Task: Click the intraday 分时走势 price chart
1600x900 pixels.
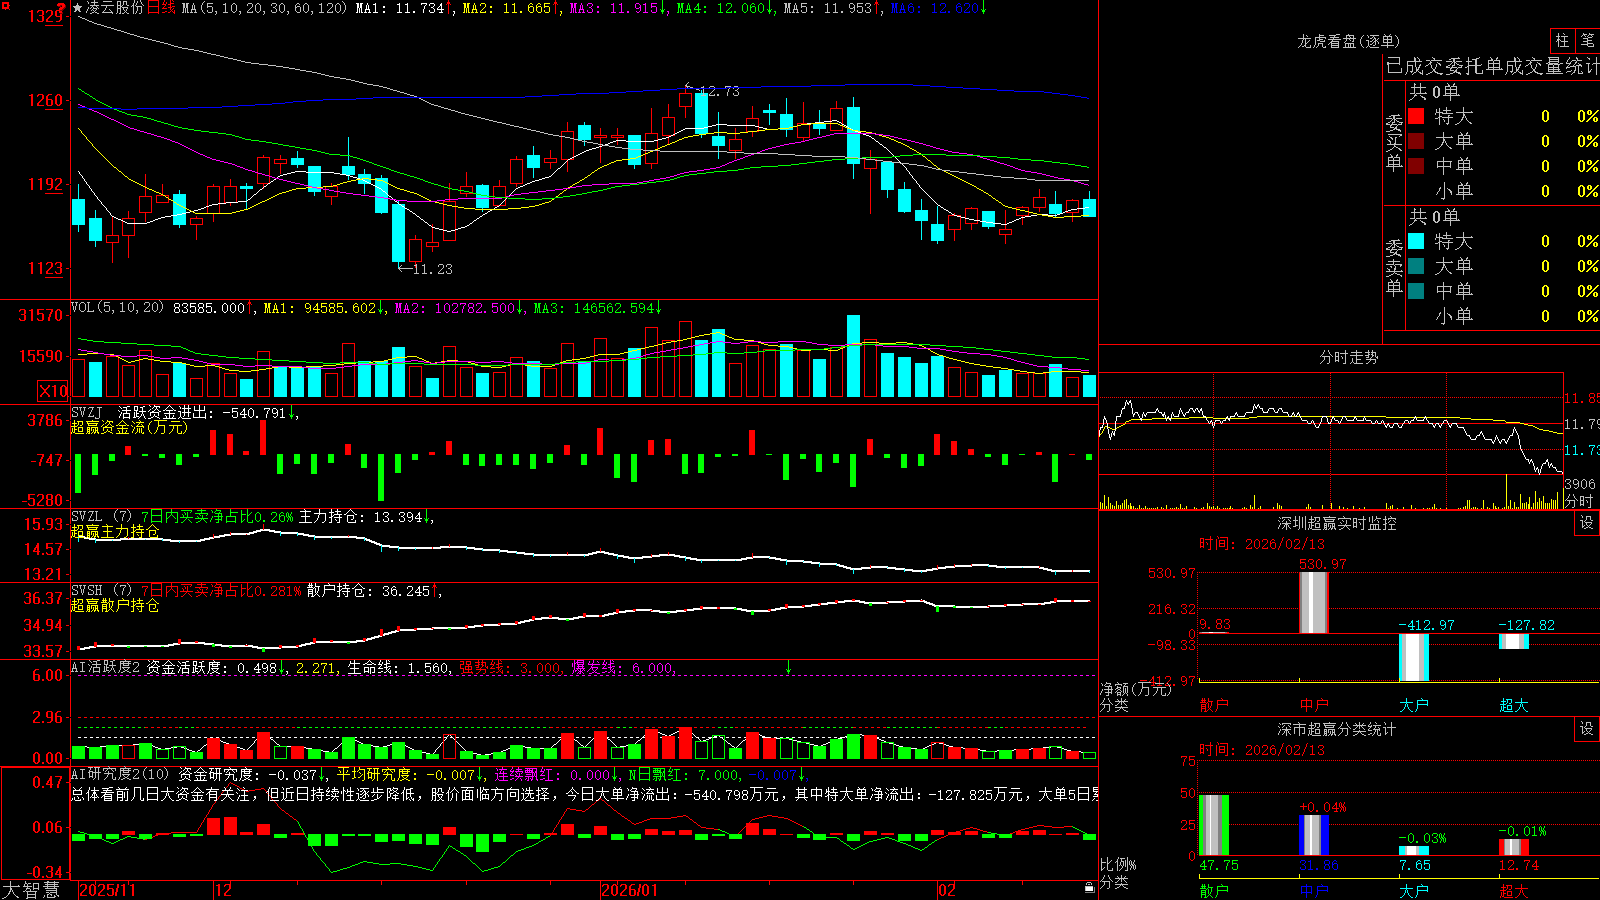Action: click(x=1331, y=424)
